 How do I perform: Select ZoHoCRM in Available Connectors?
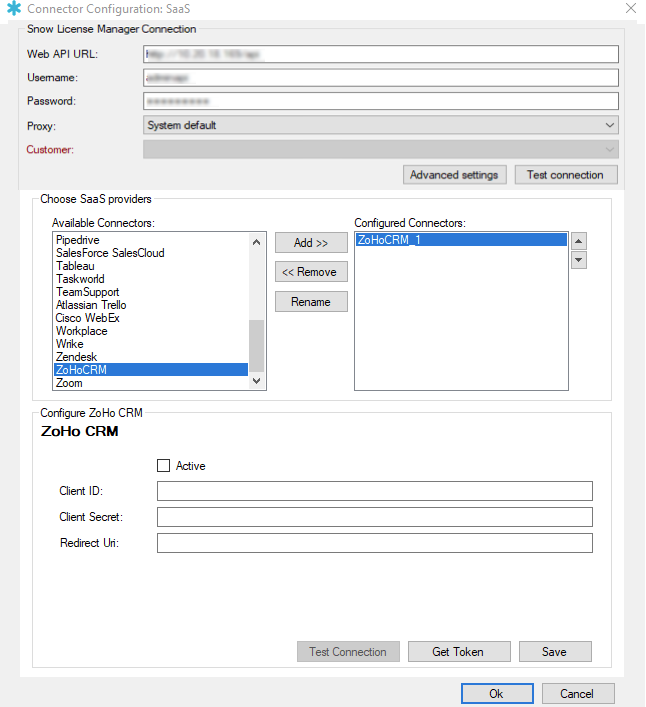click(151, 370)
